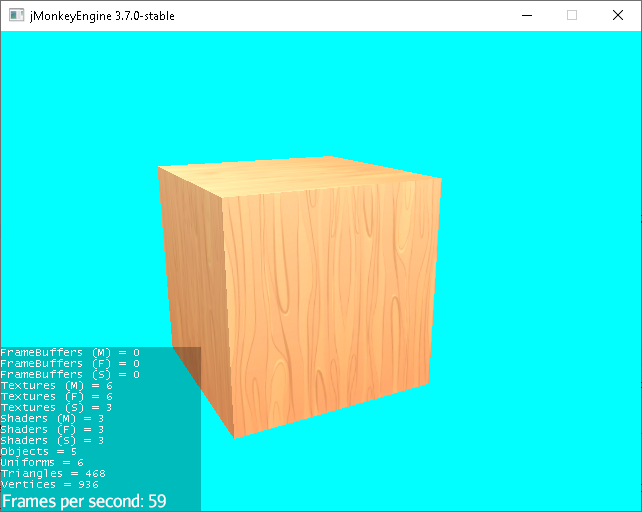Click the 'Textures (F) = 6' stat line
The image size is (642, 512).
[x=57, y=397]
